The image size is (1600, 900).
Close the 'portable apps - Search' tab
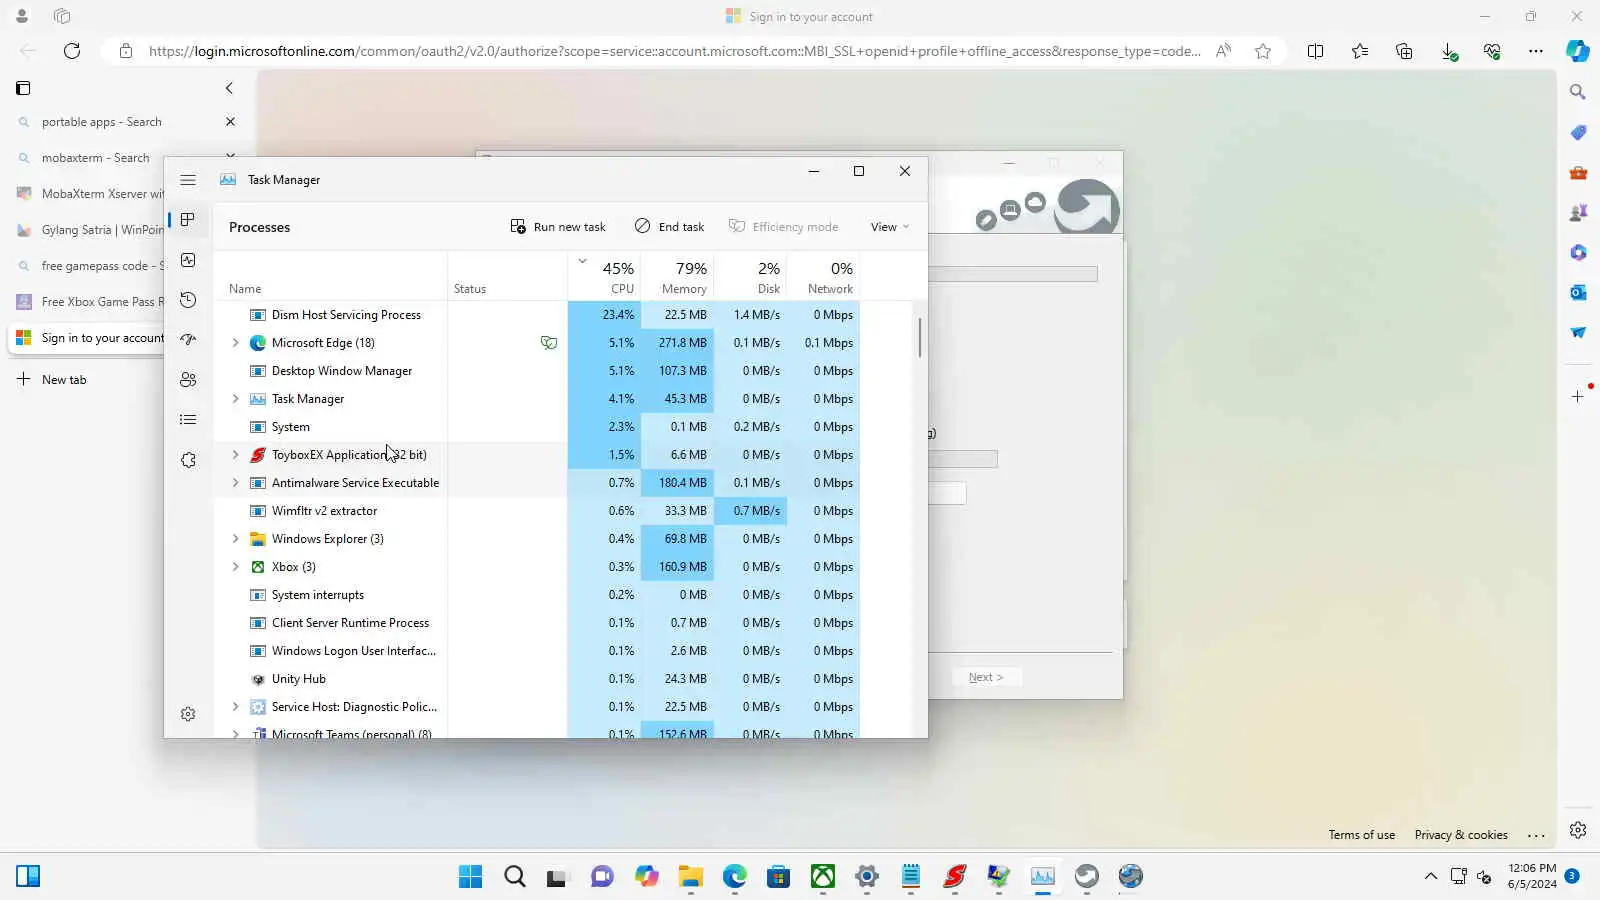[x=230, y=122]
